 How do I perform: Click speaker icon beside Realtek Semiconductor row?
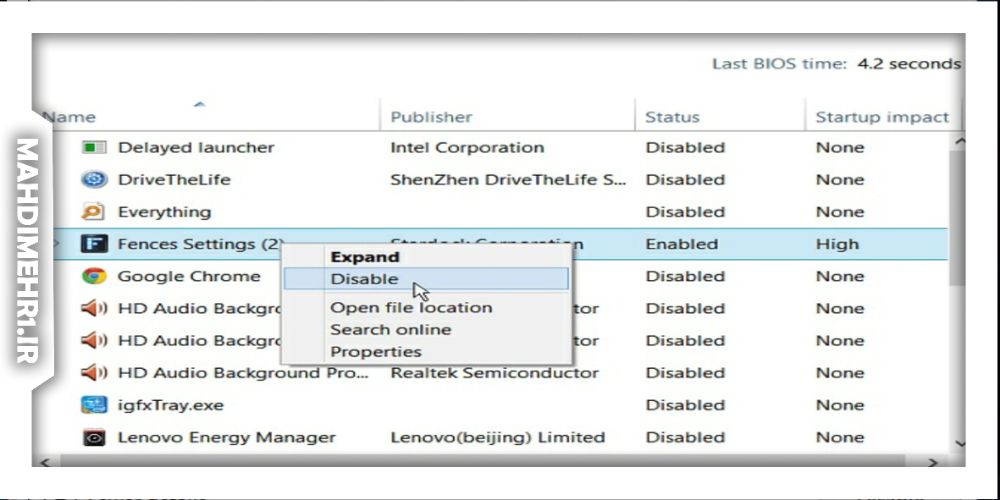tap(94, 372)
